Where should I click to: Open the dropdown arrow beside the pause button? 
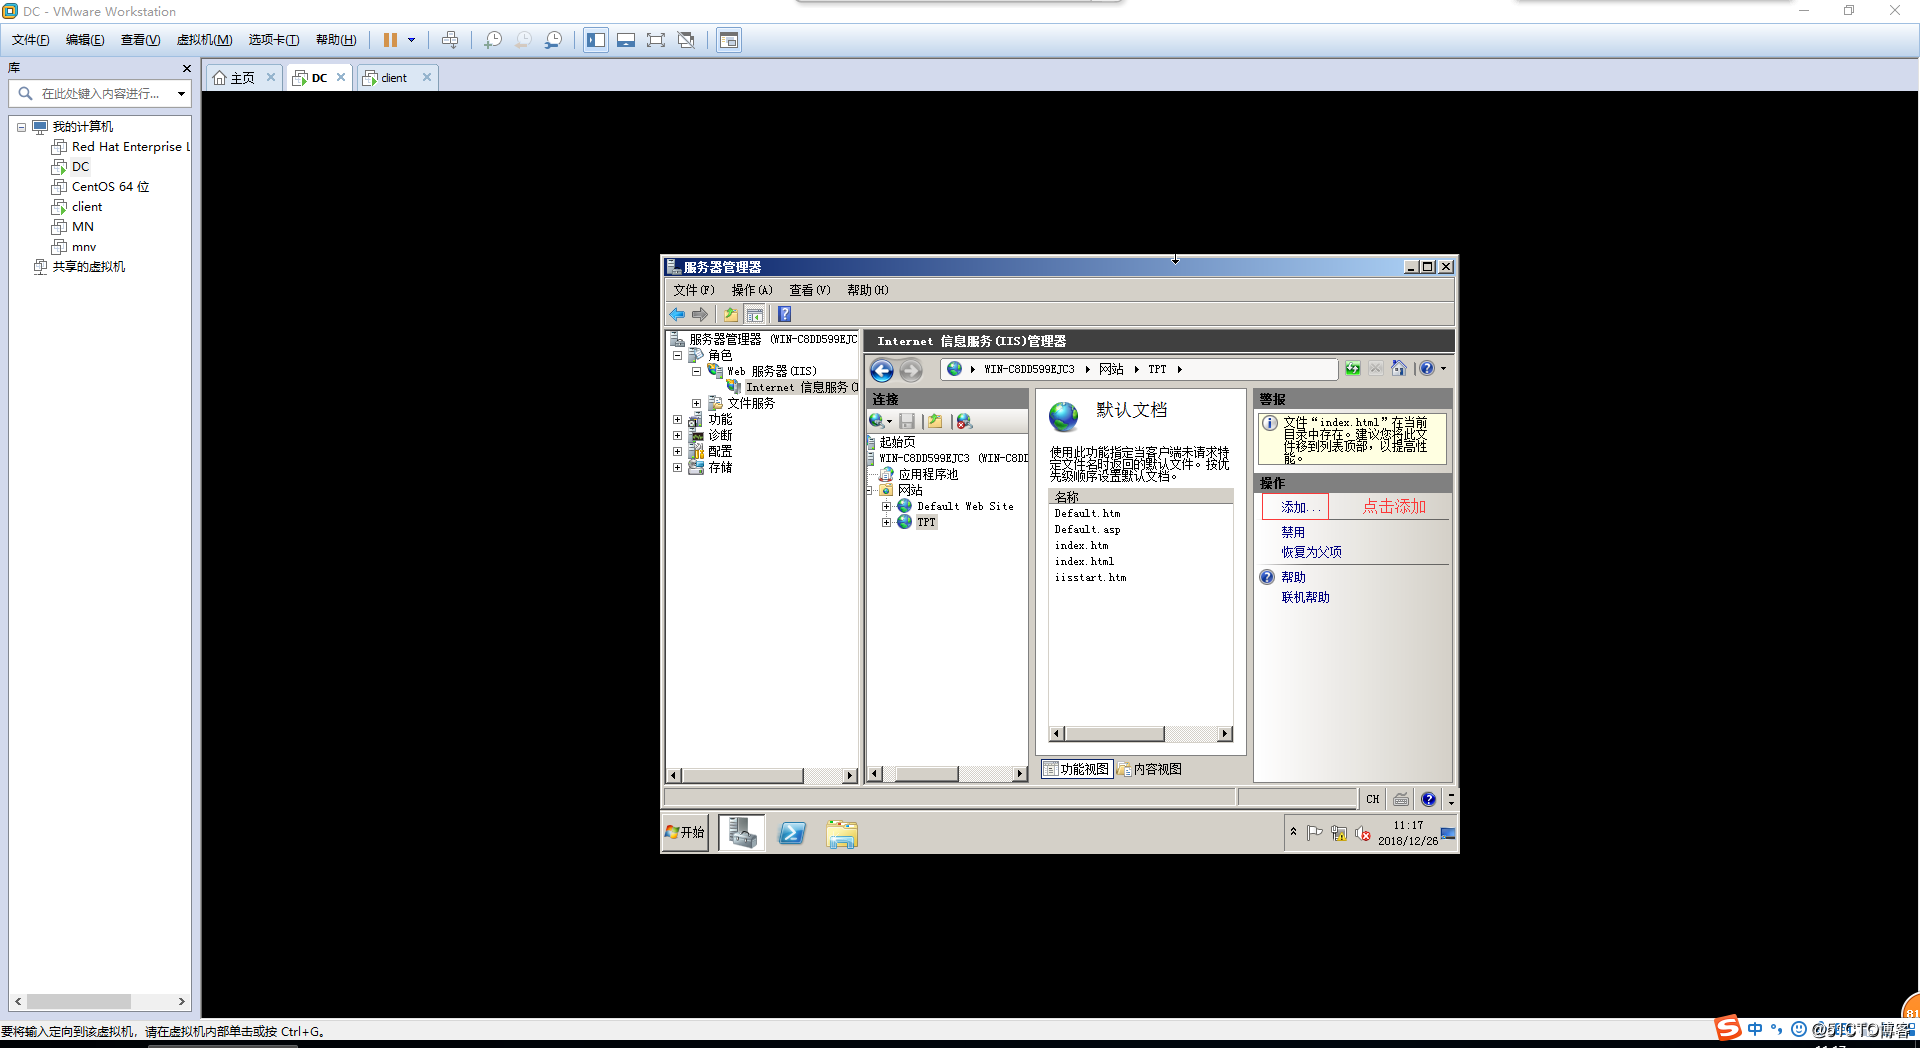pos(411,40)
